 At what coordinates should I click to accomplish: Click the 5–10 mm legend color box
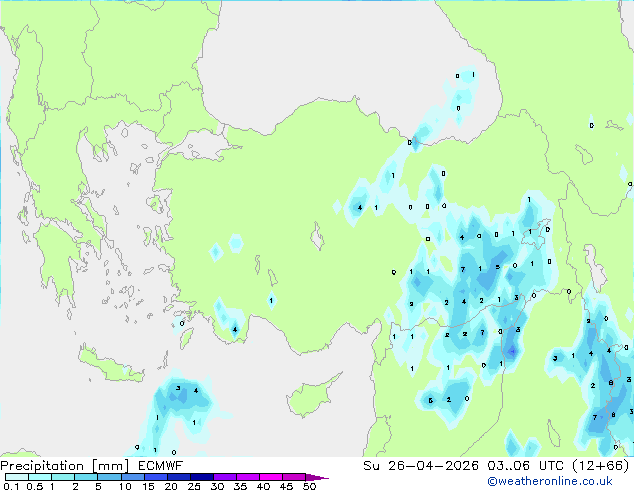(x=109, y=477)
